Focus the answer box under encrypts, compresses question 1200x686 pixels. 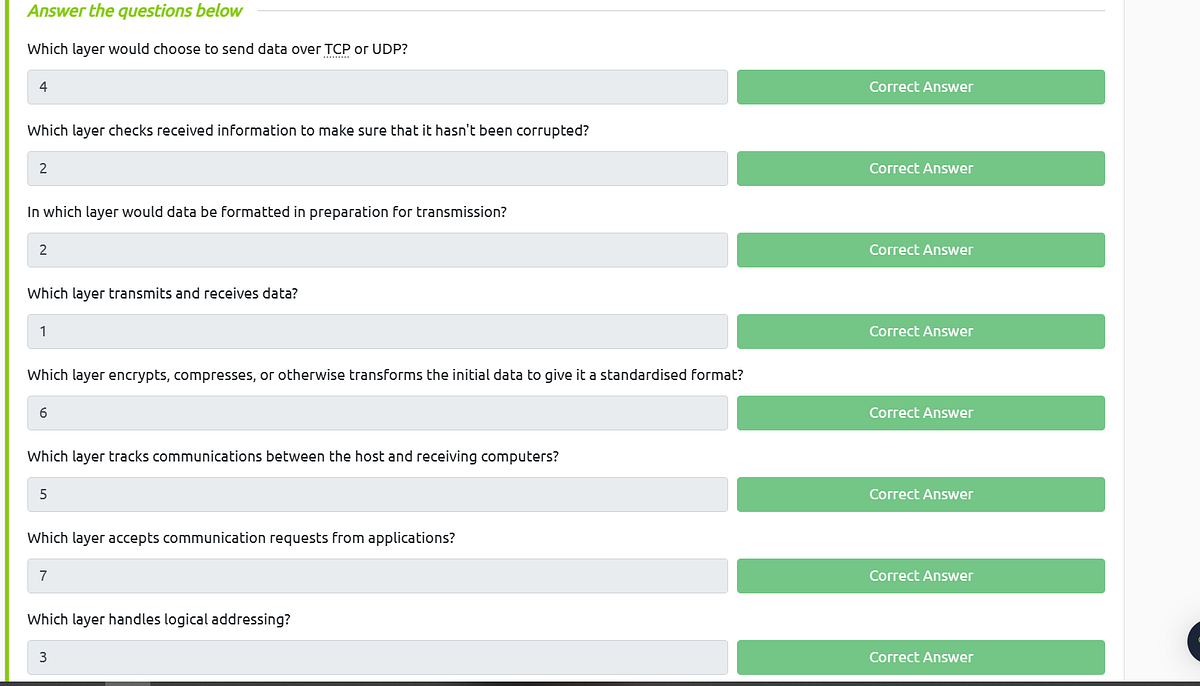click(x=377, y=413)
